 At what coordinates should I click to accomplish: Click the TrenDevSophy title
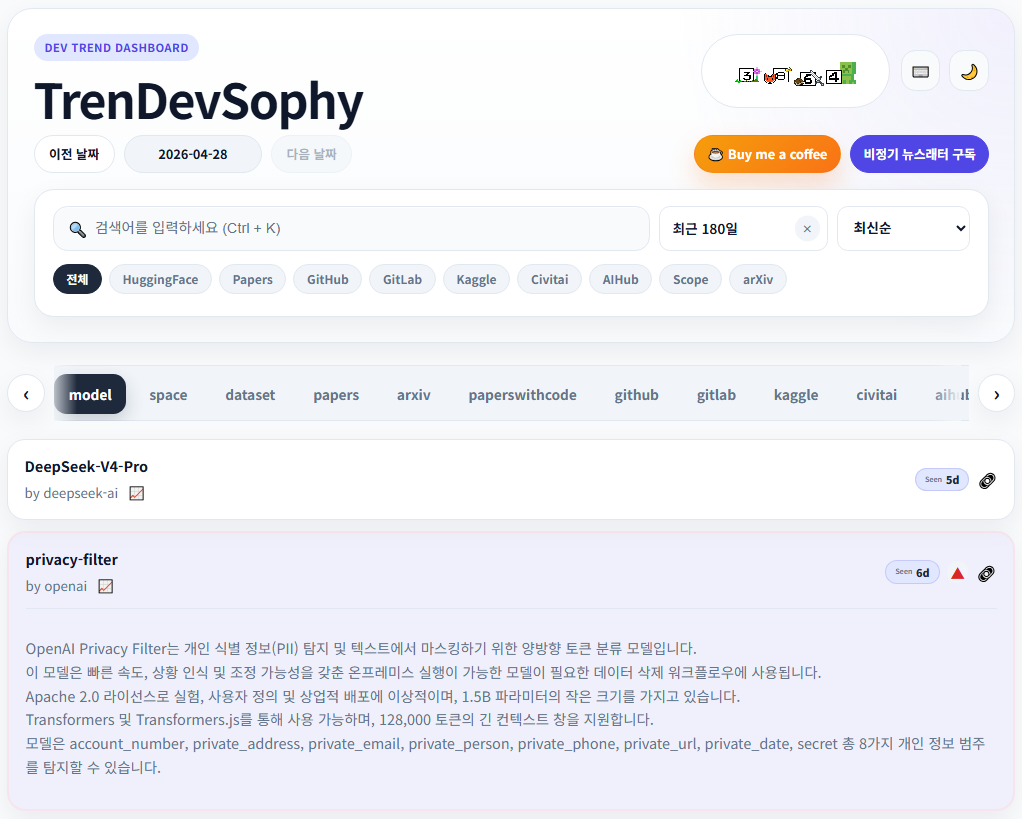pyautogui.click(x=199, y=102)
